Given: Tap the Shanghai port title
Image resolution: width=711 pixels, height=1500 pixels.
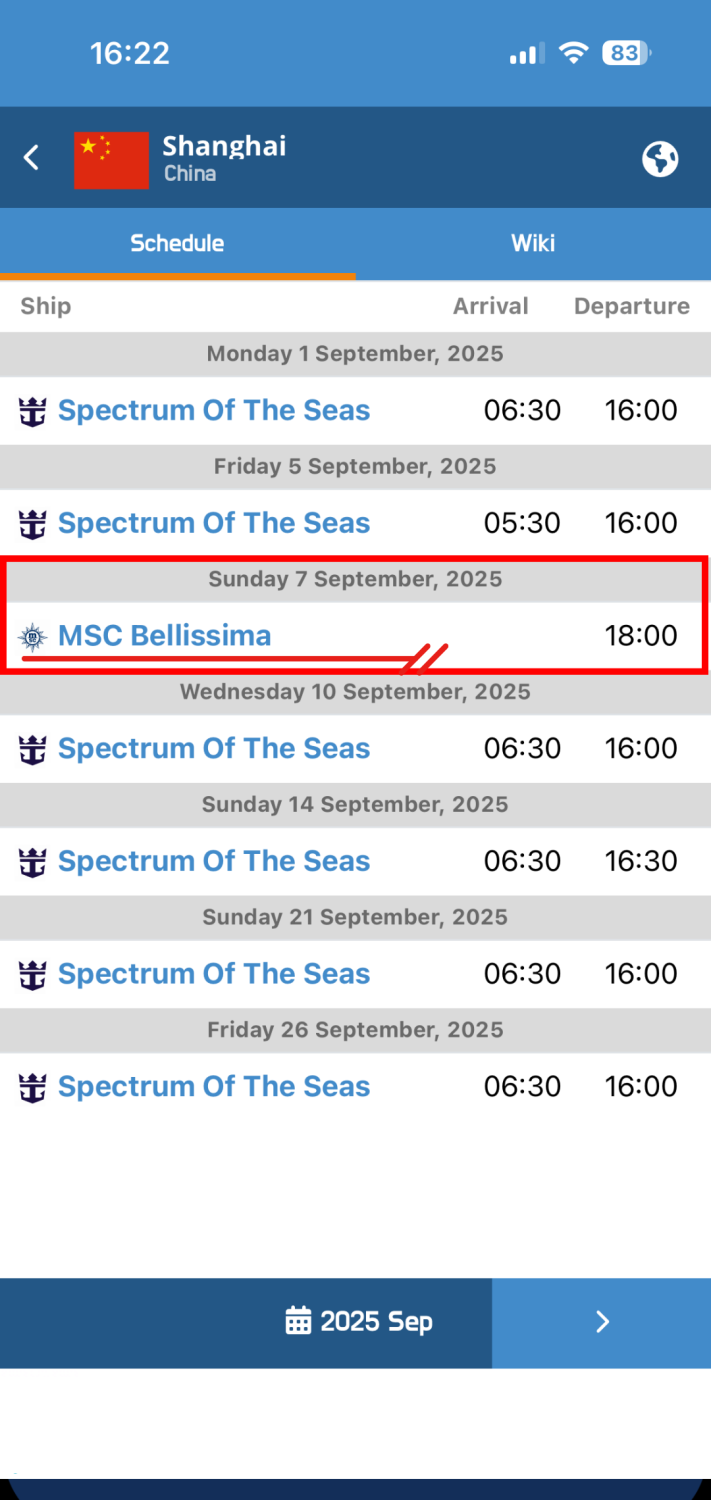Looking at the screenshot, I should point(224,146).
